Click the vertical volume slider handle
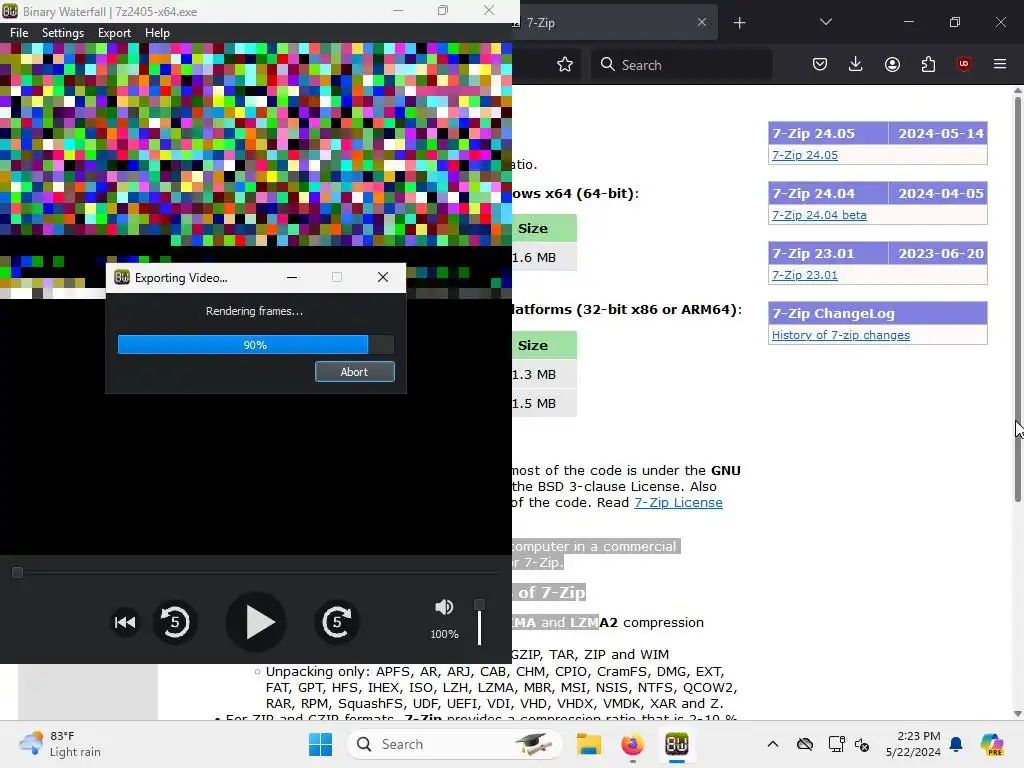Viewport: 1024px width, 768px height. [x=479, y=605]
